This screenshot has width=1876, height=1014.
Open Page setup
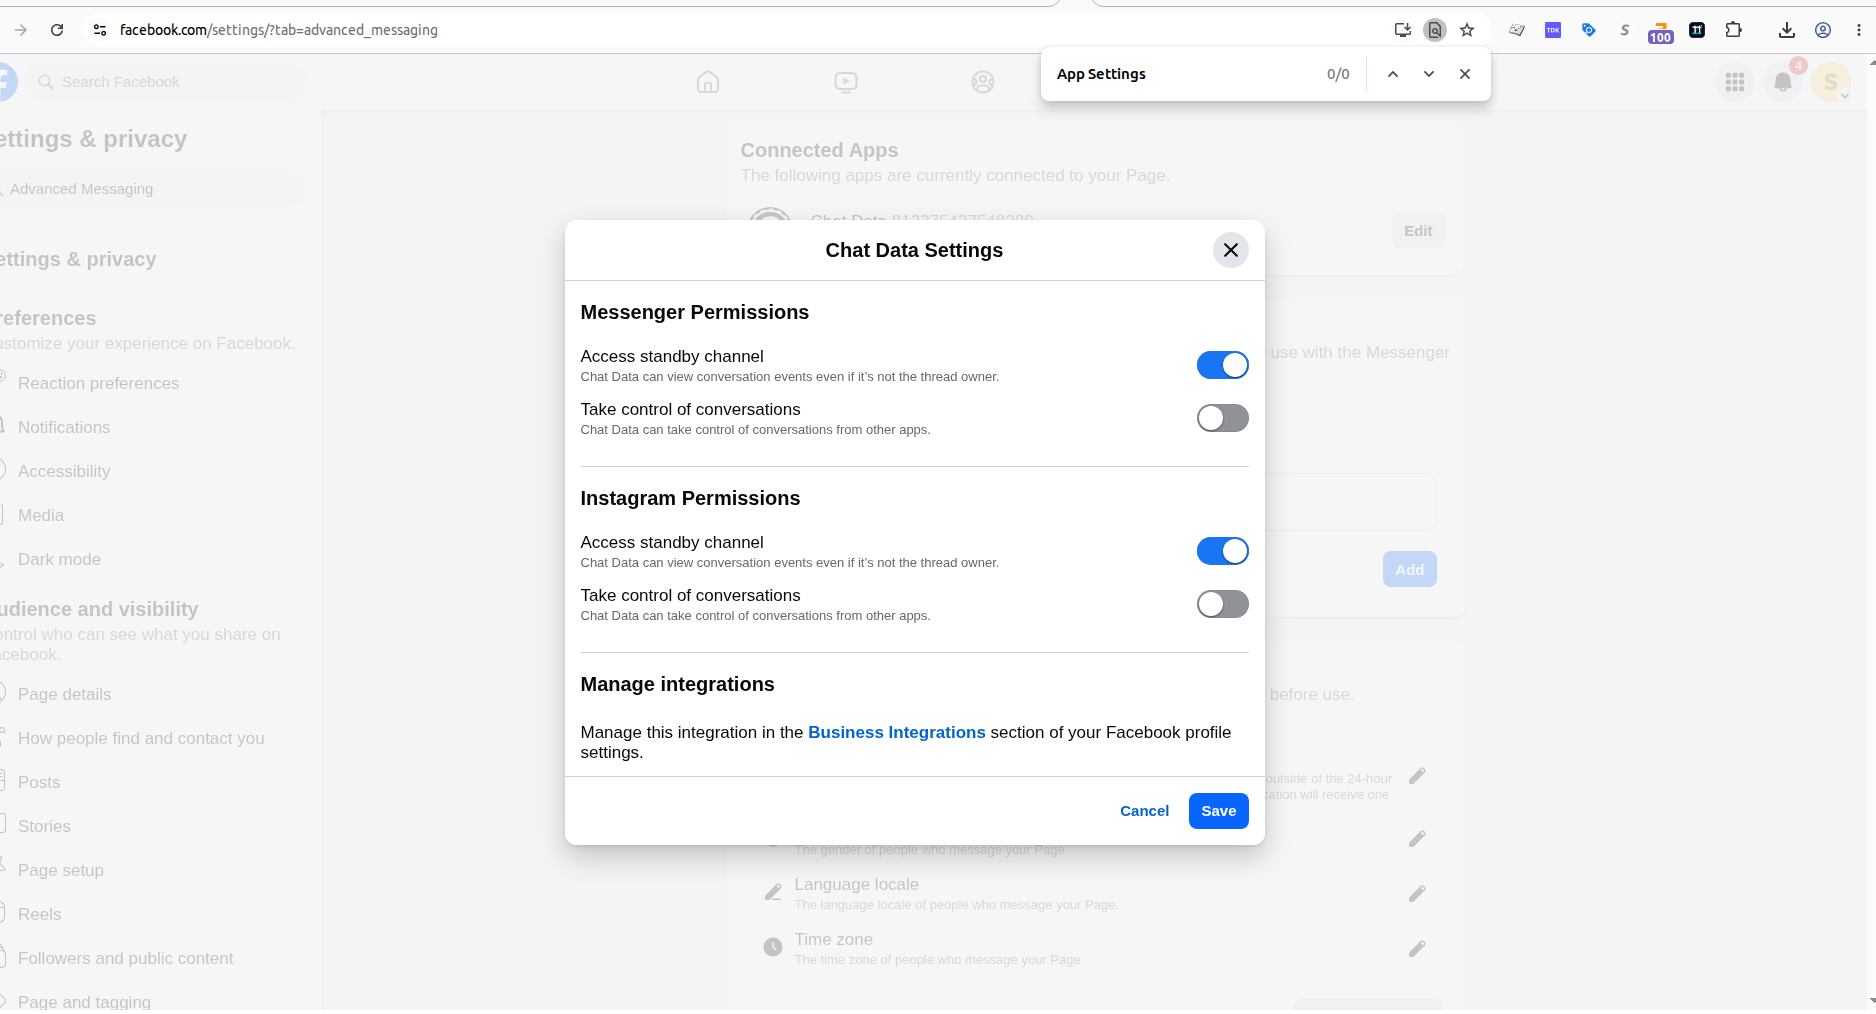pos(60,870)
